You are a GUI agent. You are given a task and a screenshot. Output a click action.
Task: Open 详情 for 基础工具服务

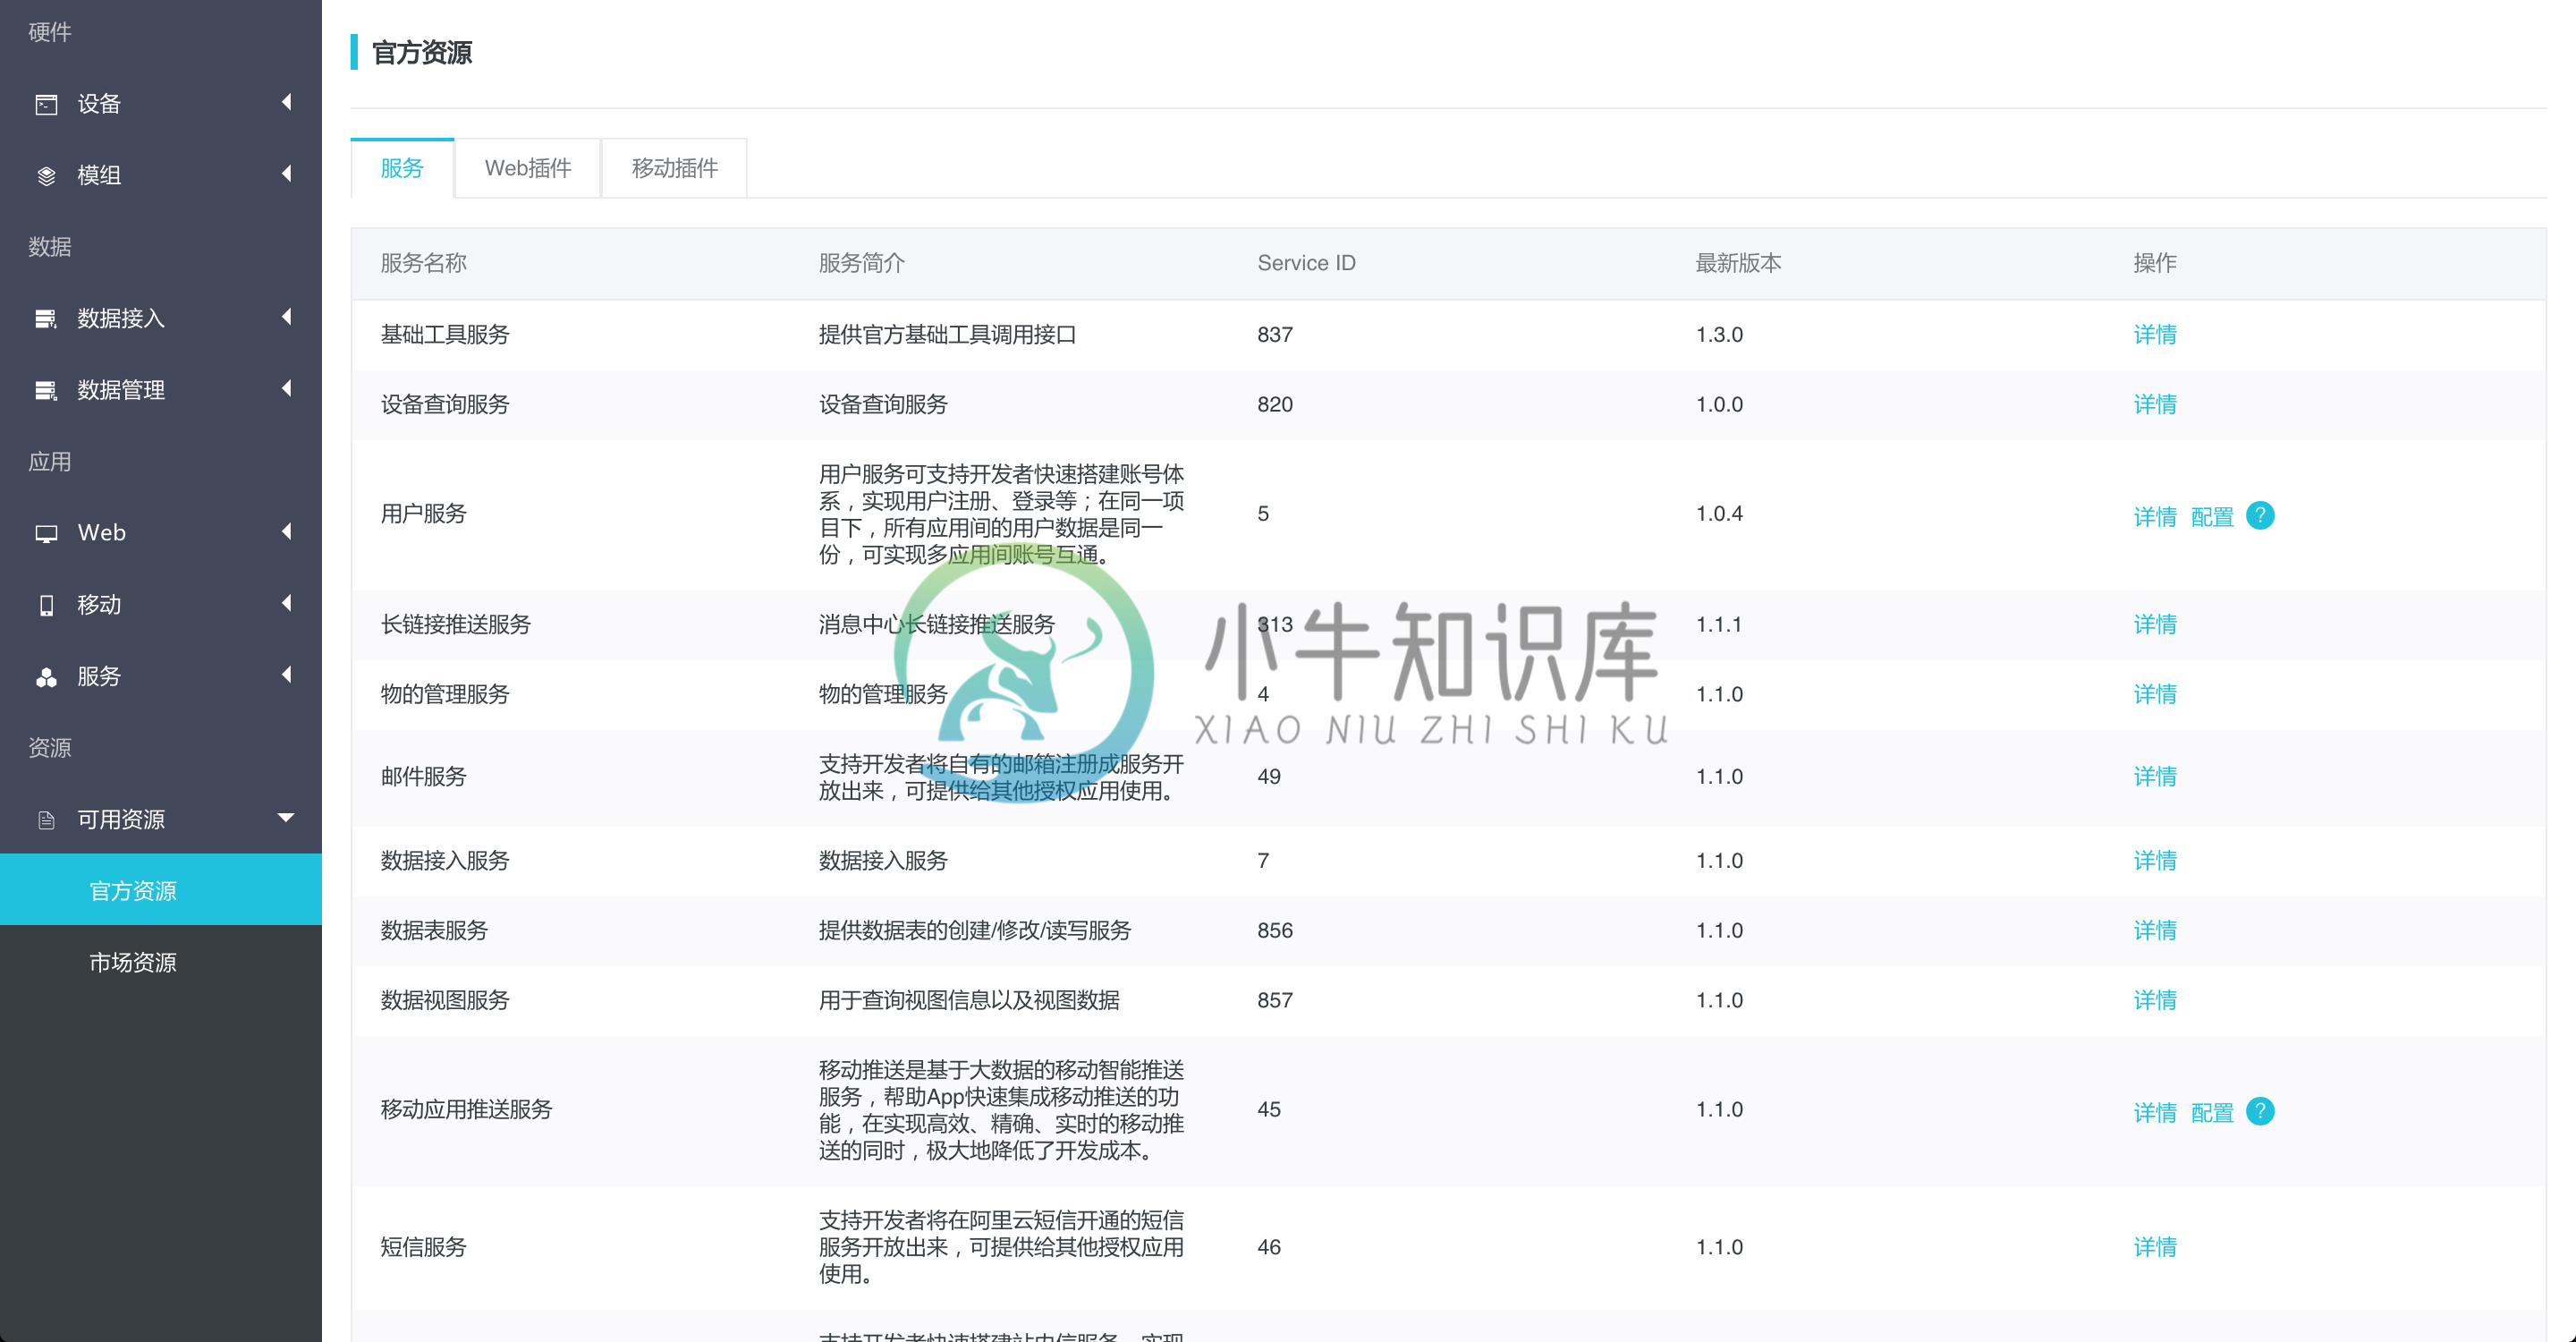click(2155, 335)
